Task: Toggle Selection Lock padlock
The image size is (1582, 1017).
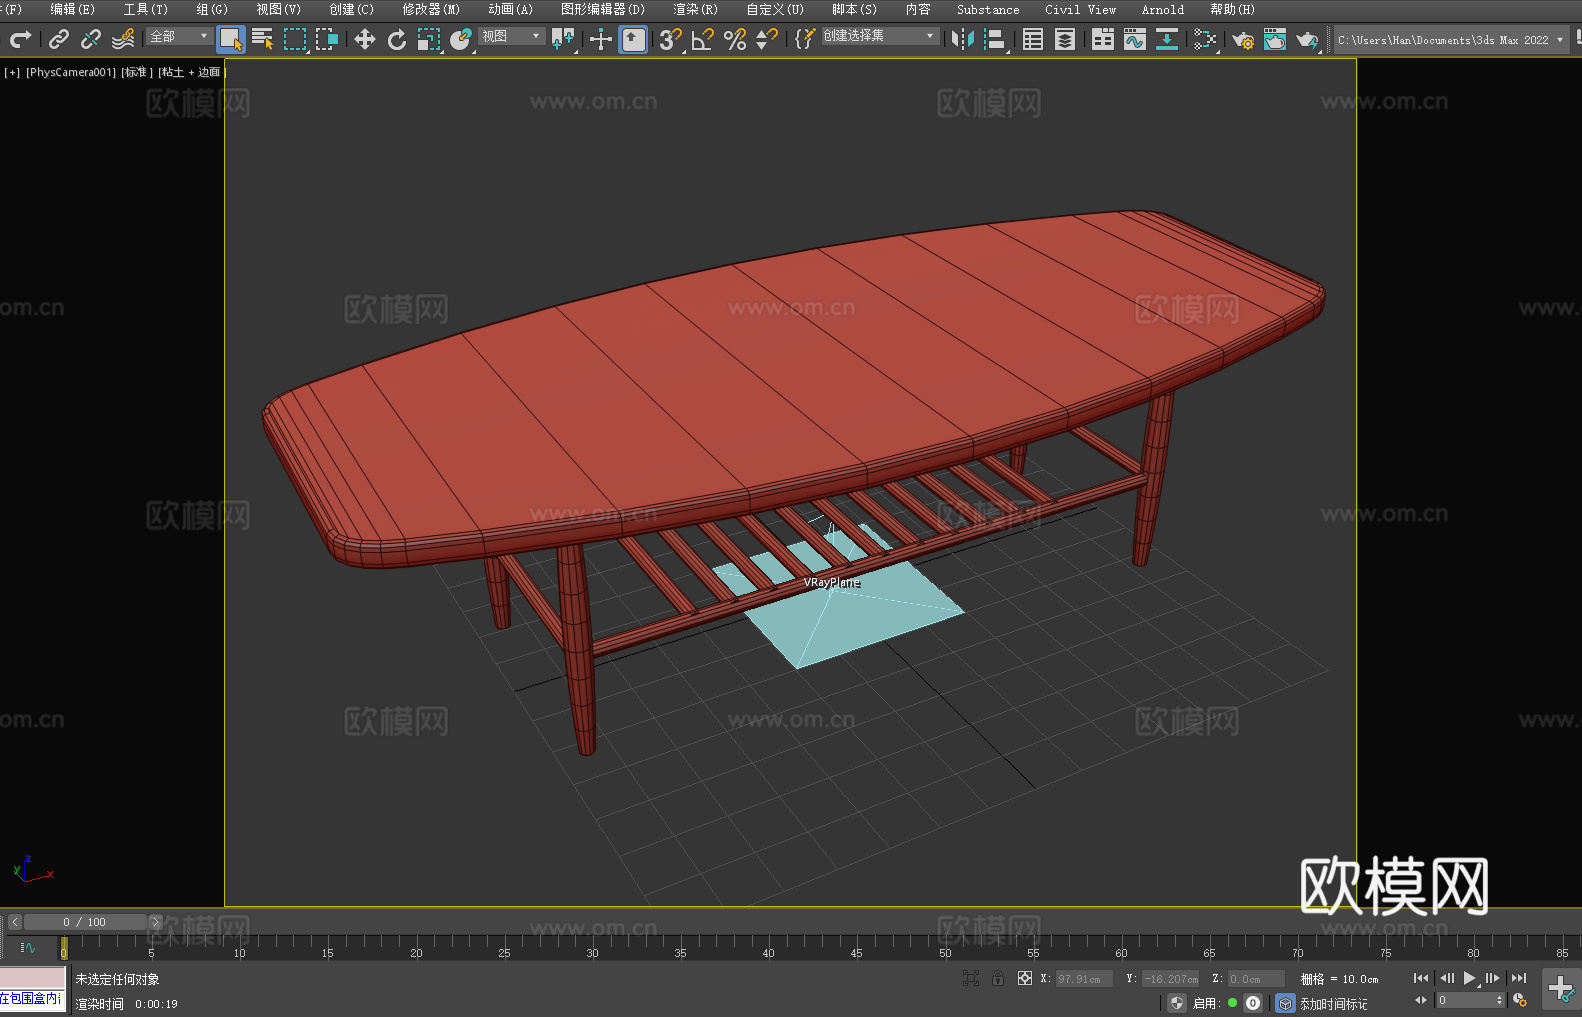Action: click(998, 978)
